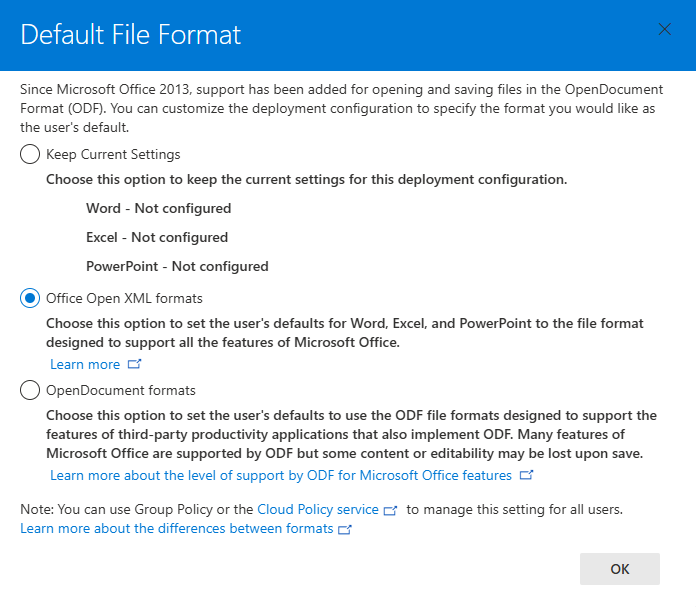Open Learn more about differences between formats

tap(177, 528)
